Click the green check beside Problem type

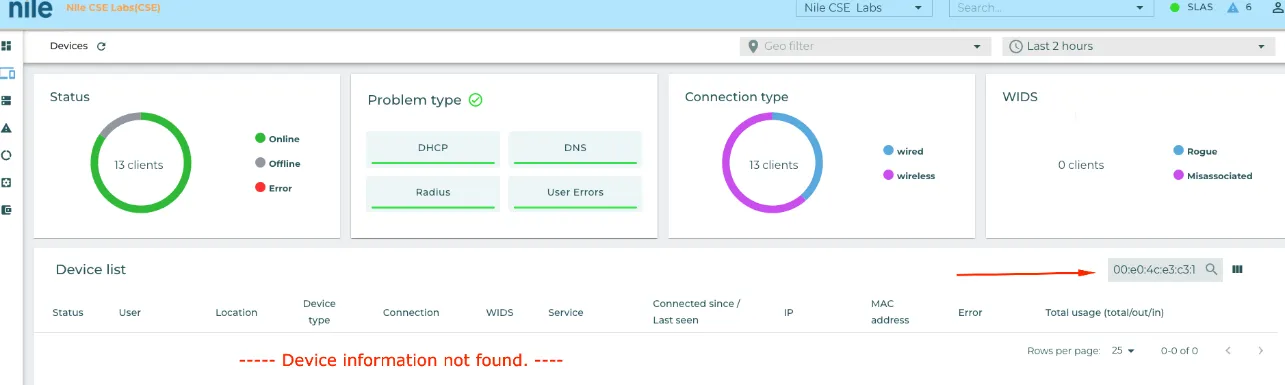click(476, 100)
